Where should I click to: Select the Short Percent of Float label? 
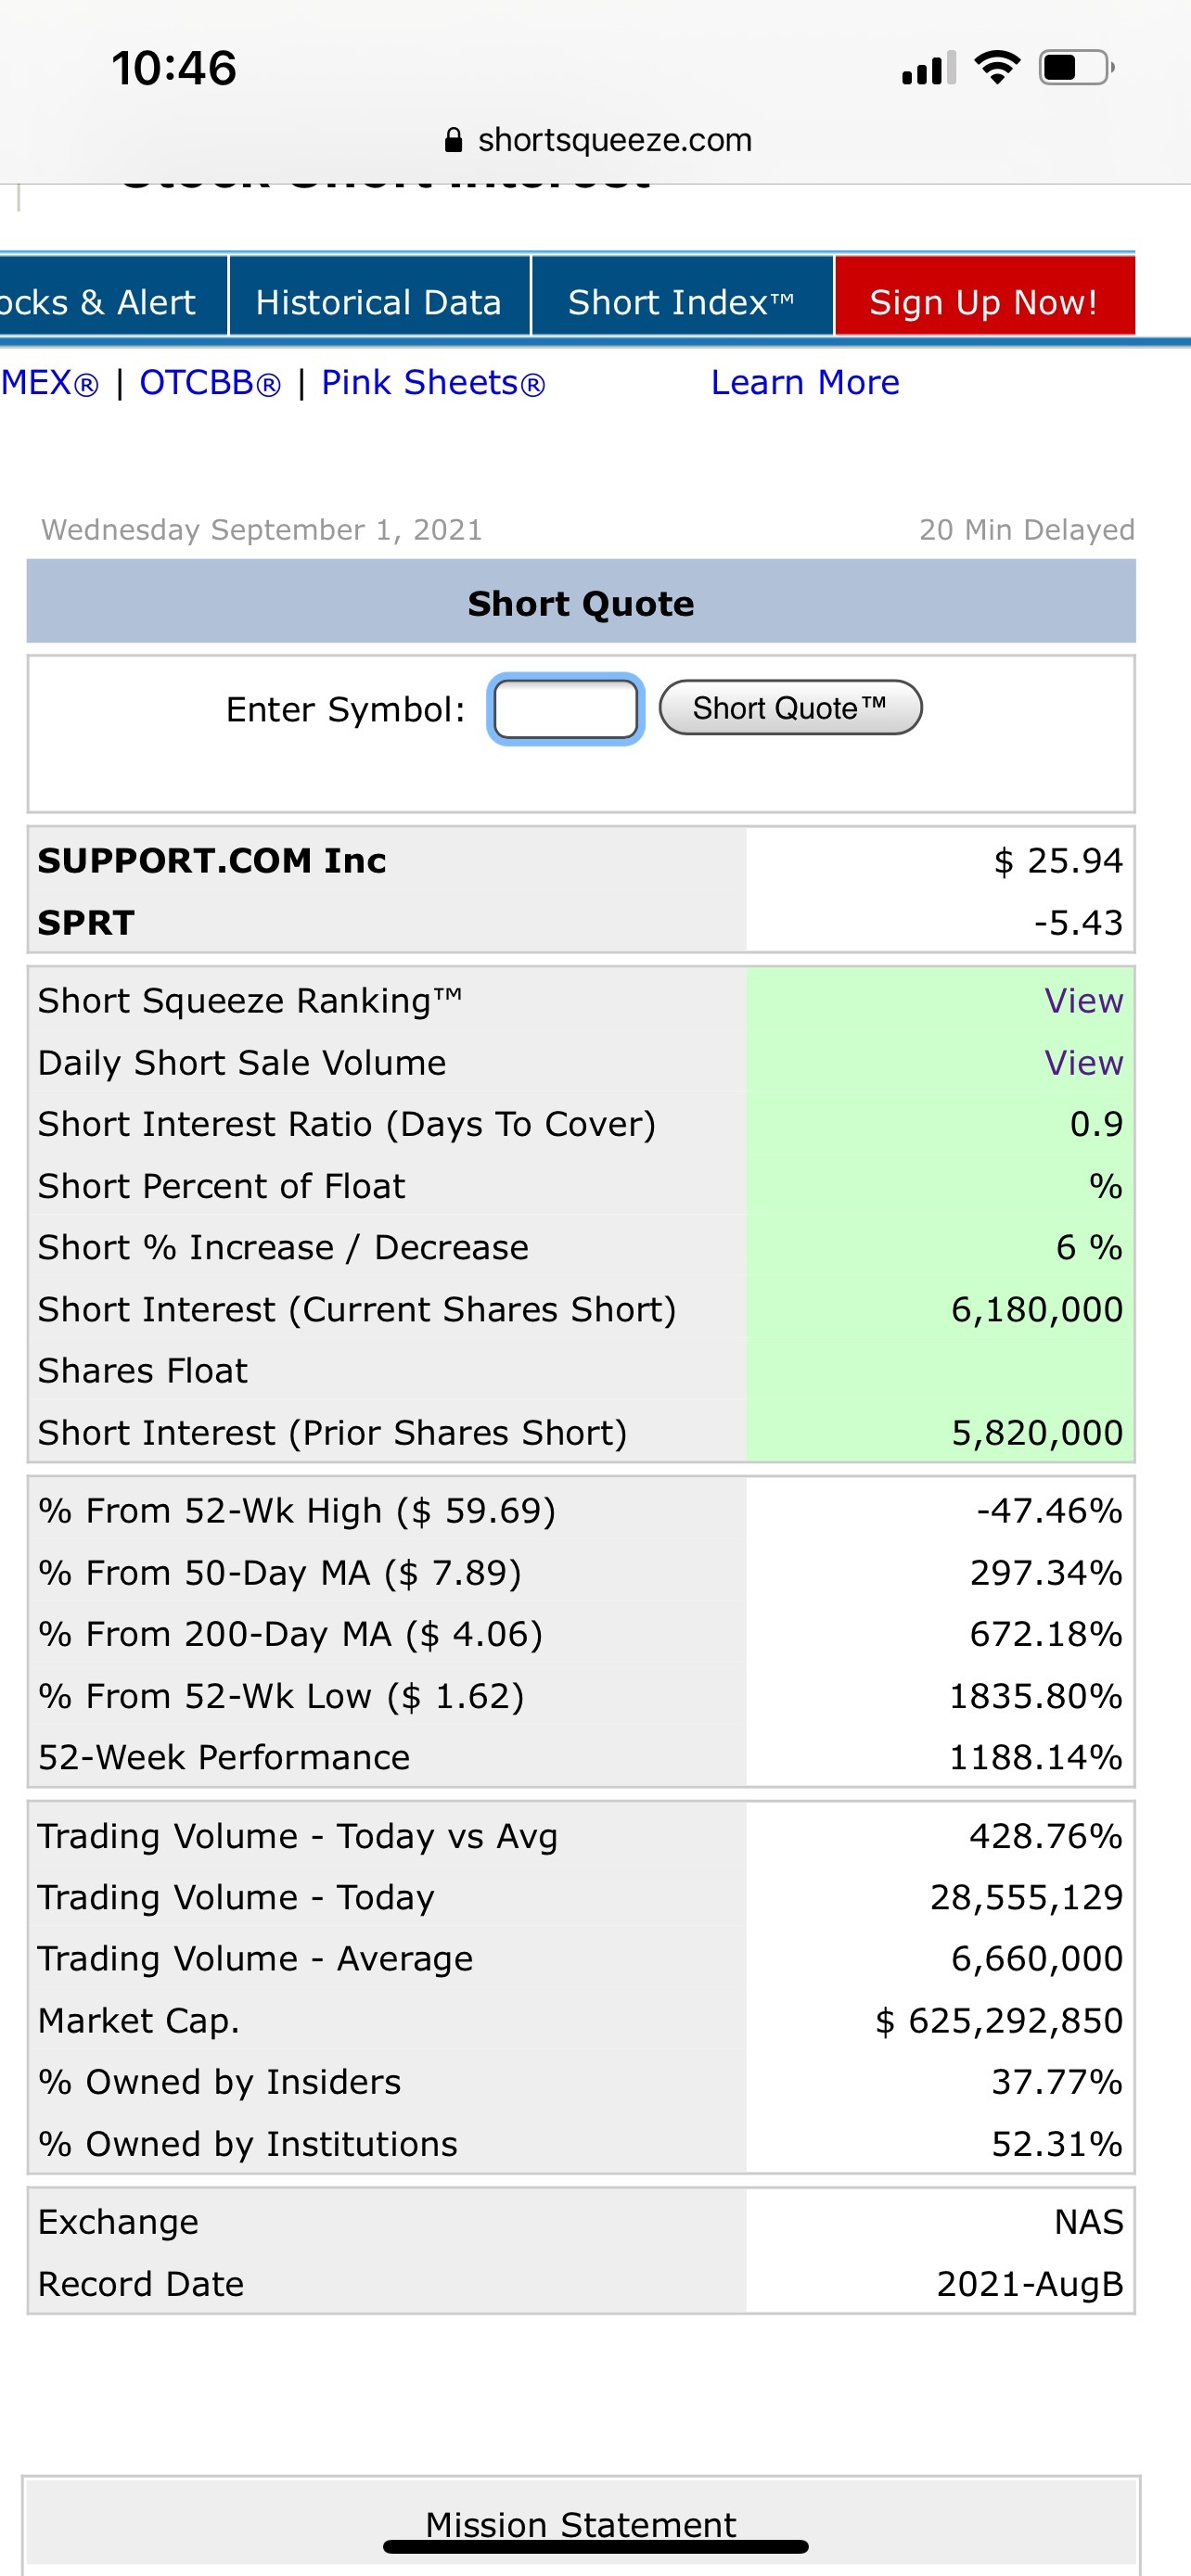point(221,1187)
